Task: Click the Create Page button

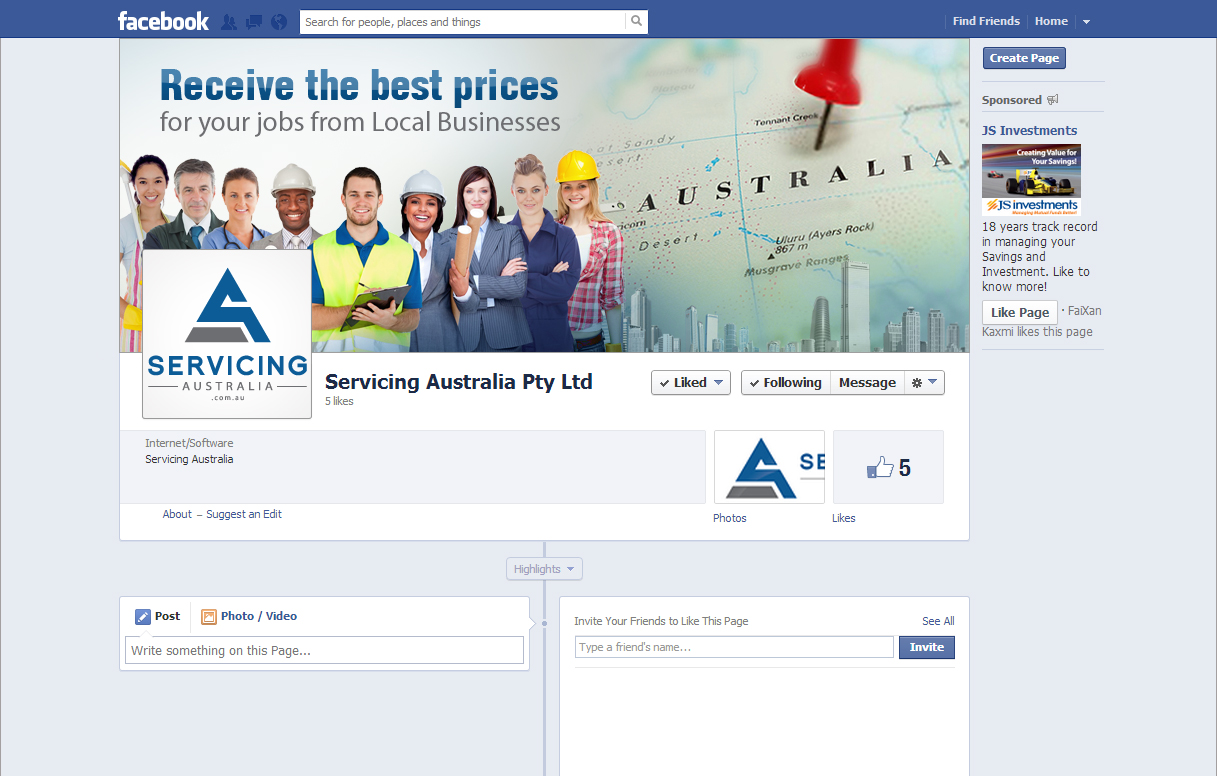Action: pyautogui.click(x=1024, y=58)
